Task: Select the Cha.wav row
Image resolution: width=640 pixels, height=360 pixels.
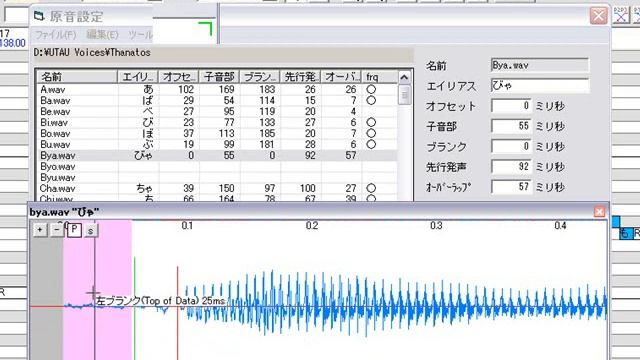Action: click(x=217, y=189)
